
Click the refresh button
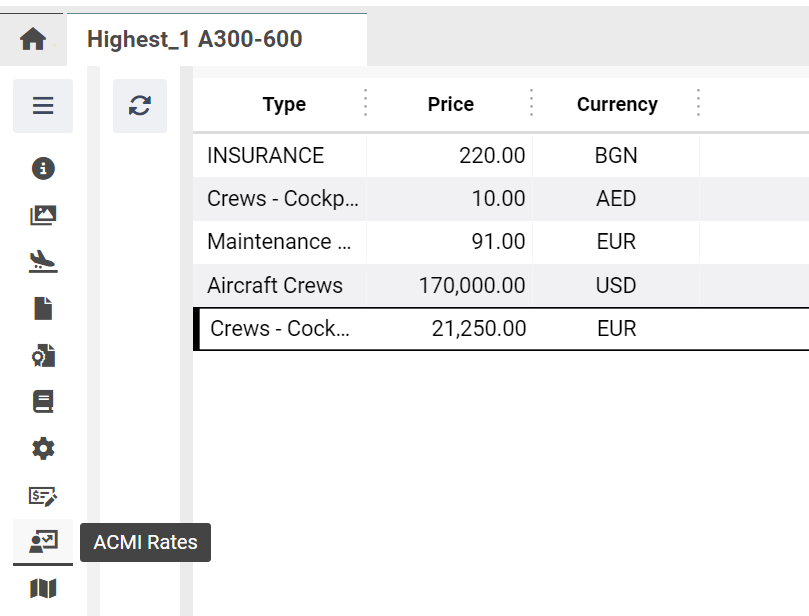140,106
